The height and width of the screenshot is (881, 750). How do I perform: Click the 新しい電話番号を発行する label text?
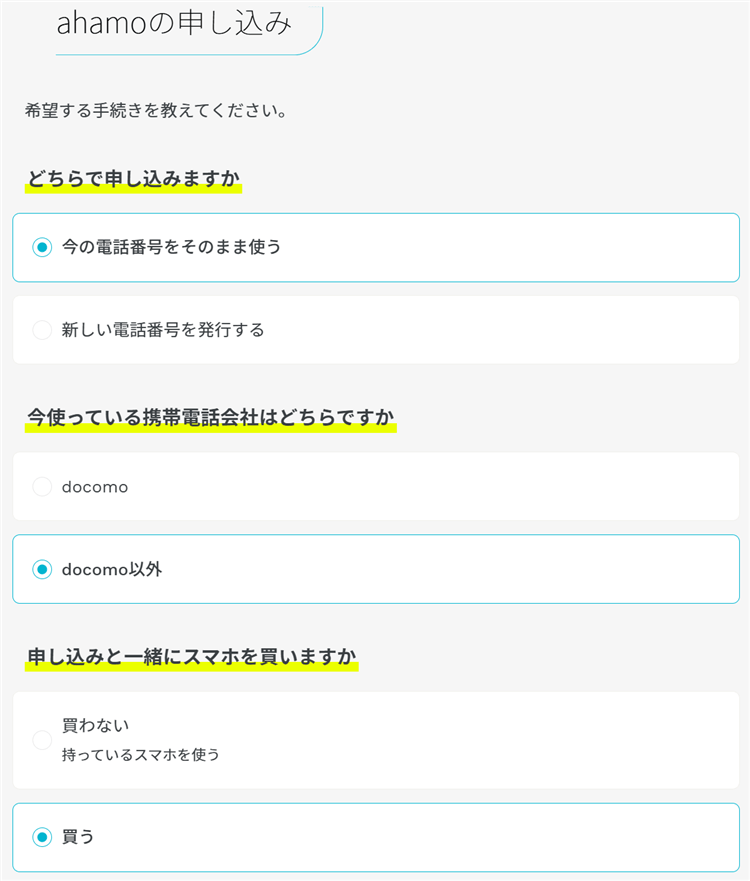163,330
